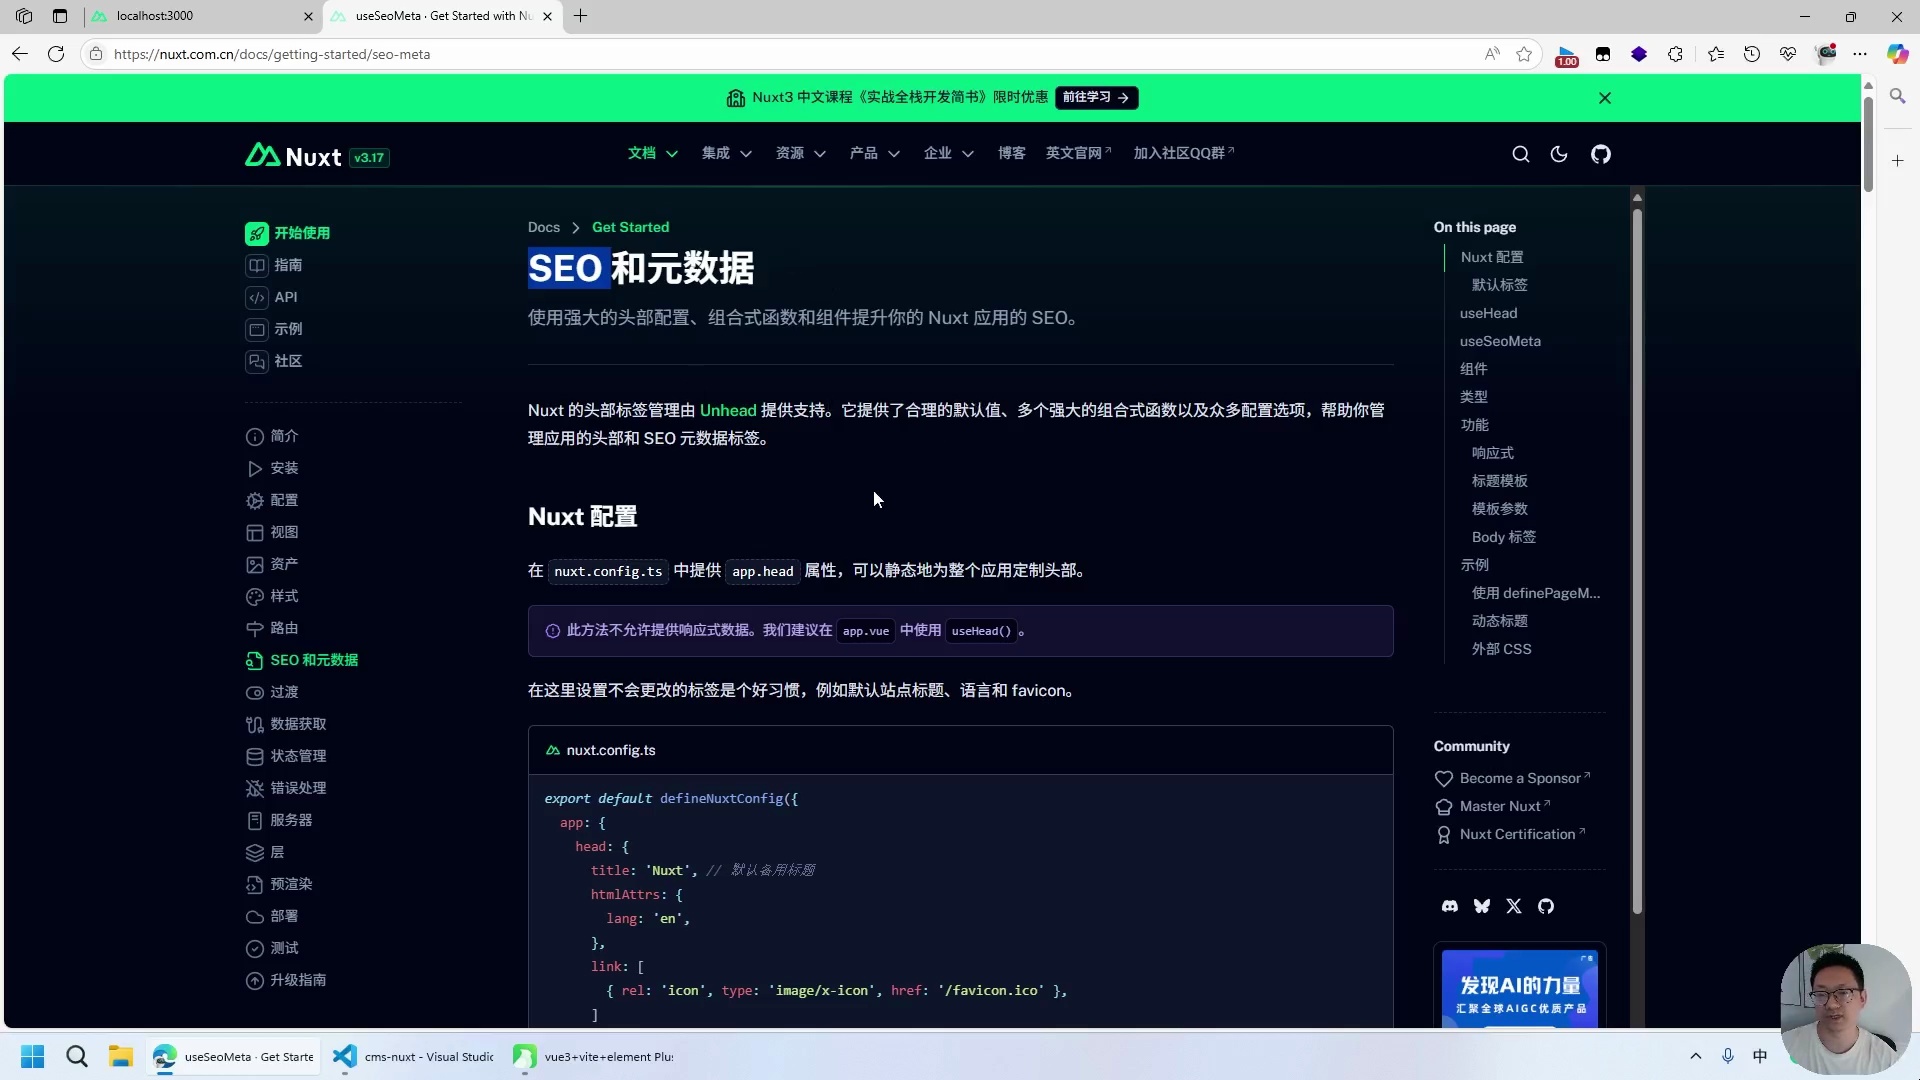Image resolution: width=1920 pixels, height=1080 pixels.
Task: Open the 路由 page in the sidebar
Action: pyautogui.click(x=272, y=628)
